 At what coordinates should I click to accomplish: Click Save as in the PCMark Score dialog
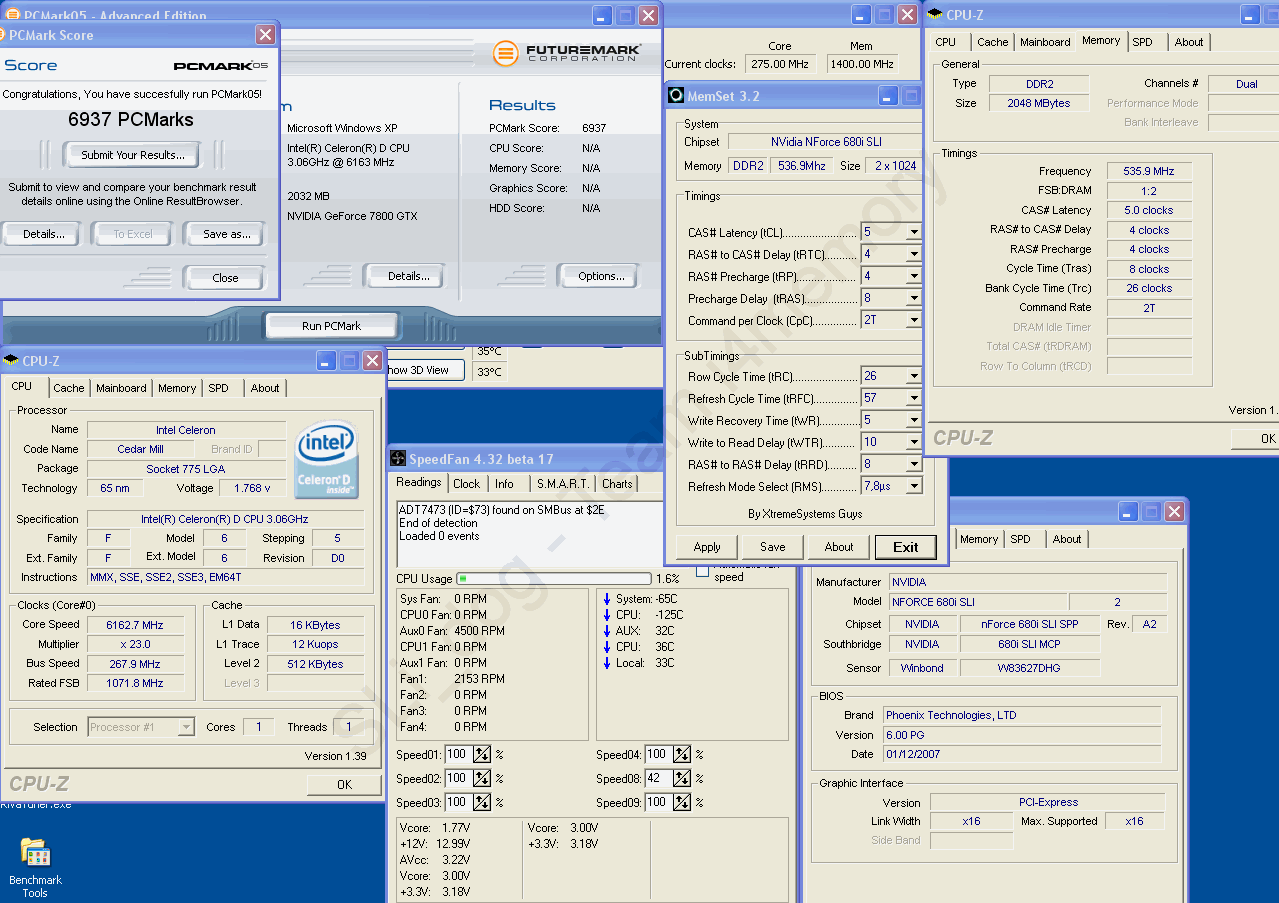click(226, 234)
